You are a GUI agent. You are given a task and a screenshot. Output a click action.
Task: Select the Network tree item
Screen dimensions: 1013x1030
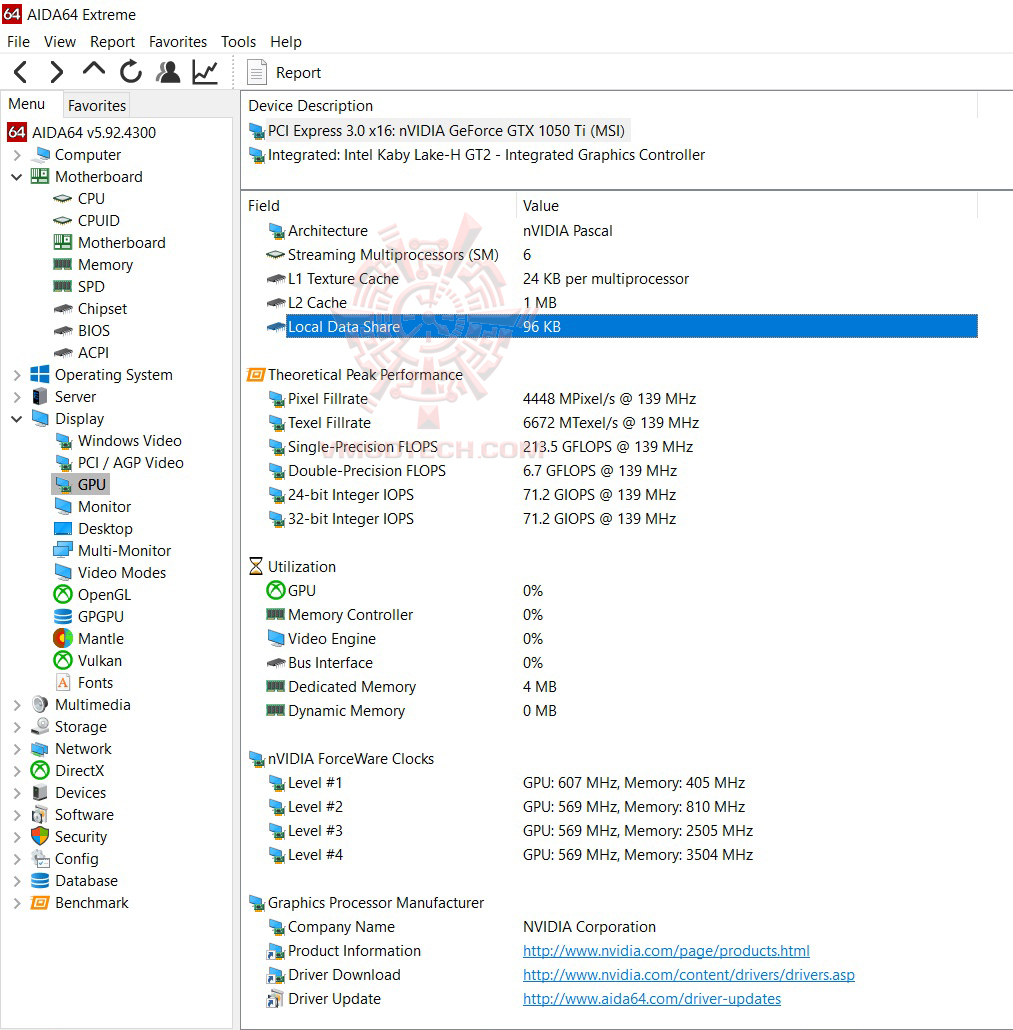pyautogui.click(x=72, y=749)
